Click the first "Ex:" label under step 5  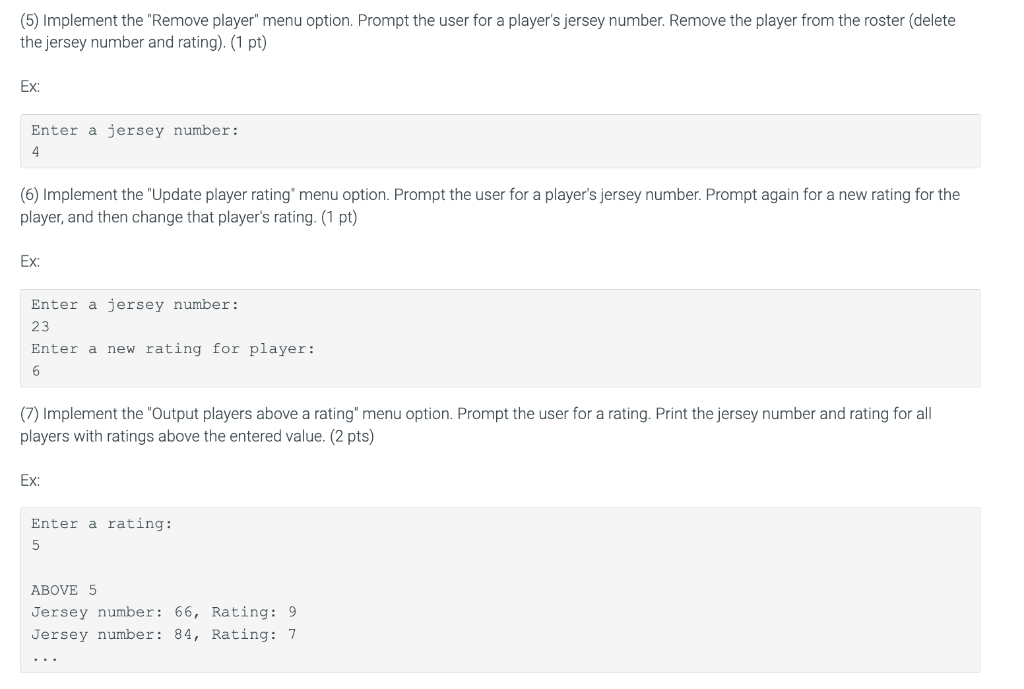coord(30,87)
